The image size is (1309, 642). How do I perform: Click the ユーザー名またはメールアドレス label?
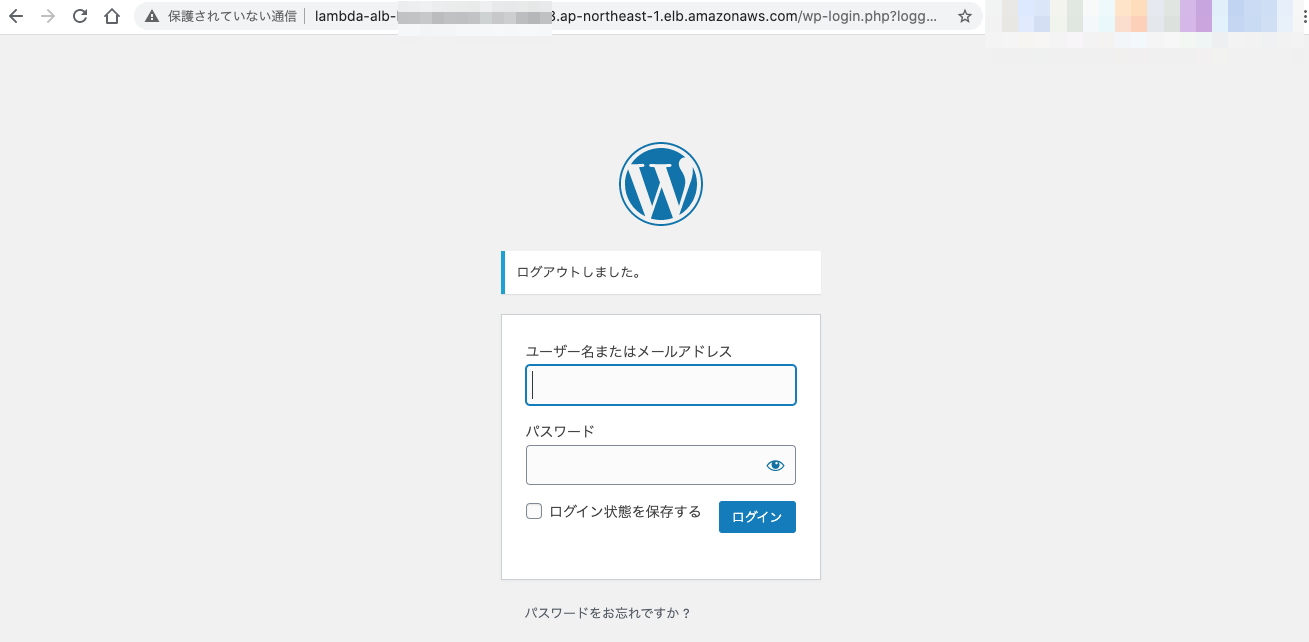[629, 351]
